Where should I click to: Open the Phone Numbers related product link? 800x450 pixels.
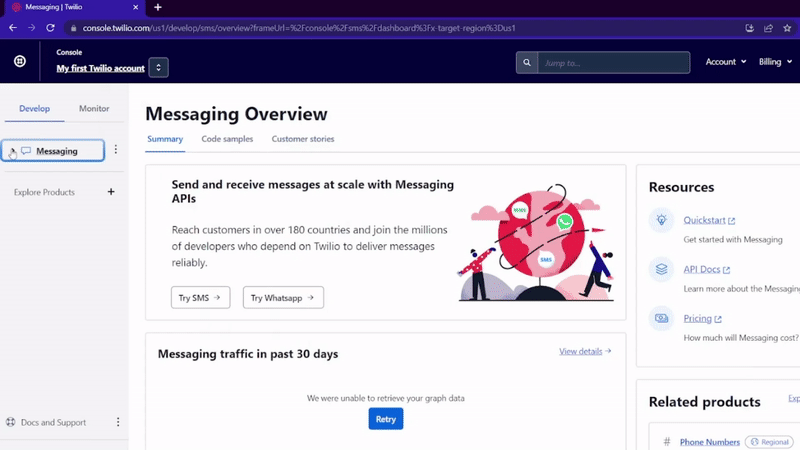click(x=709, y=442)
